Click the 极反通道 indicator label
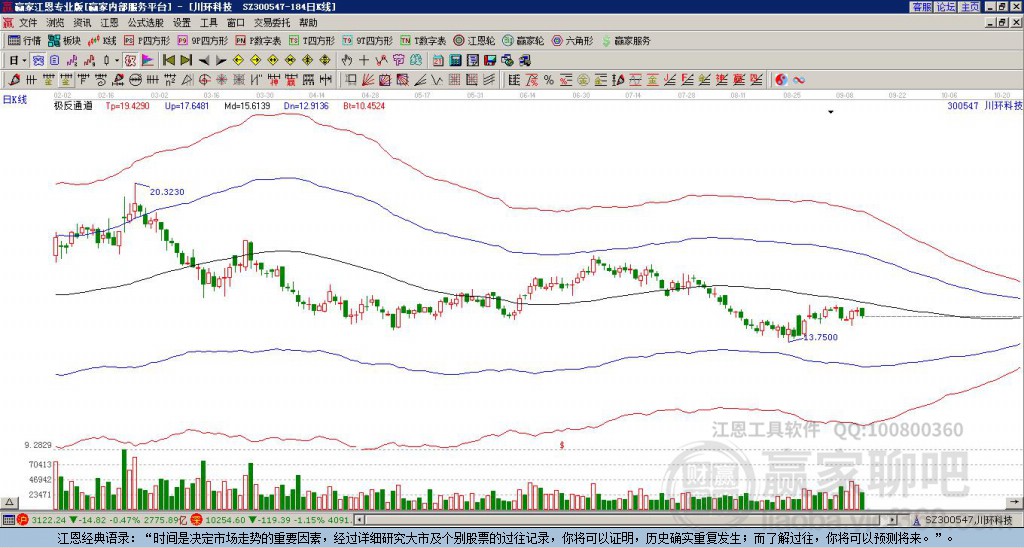 (x=73, y=105)
